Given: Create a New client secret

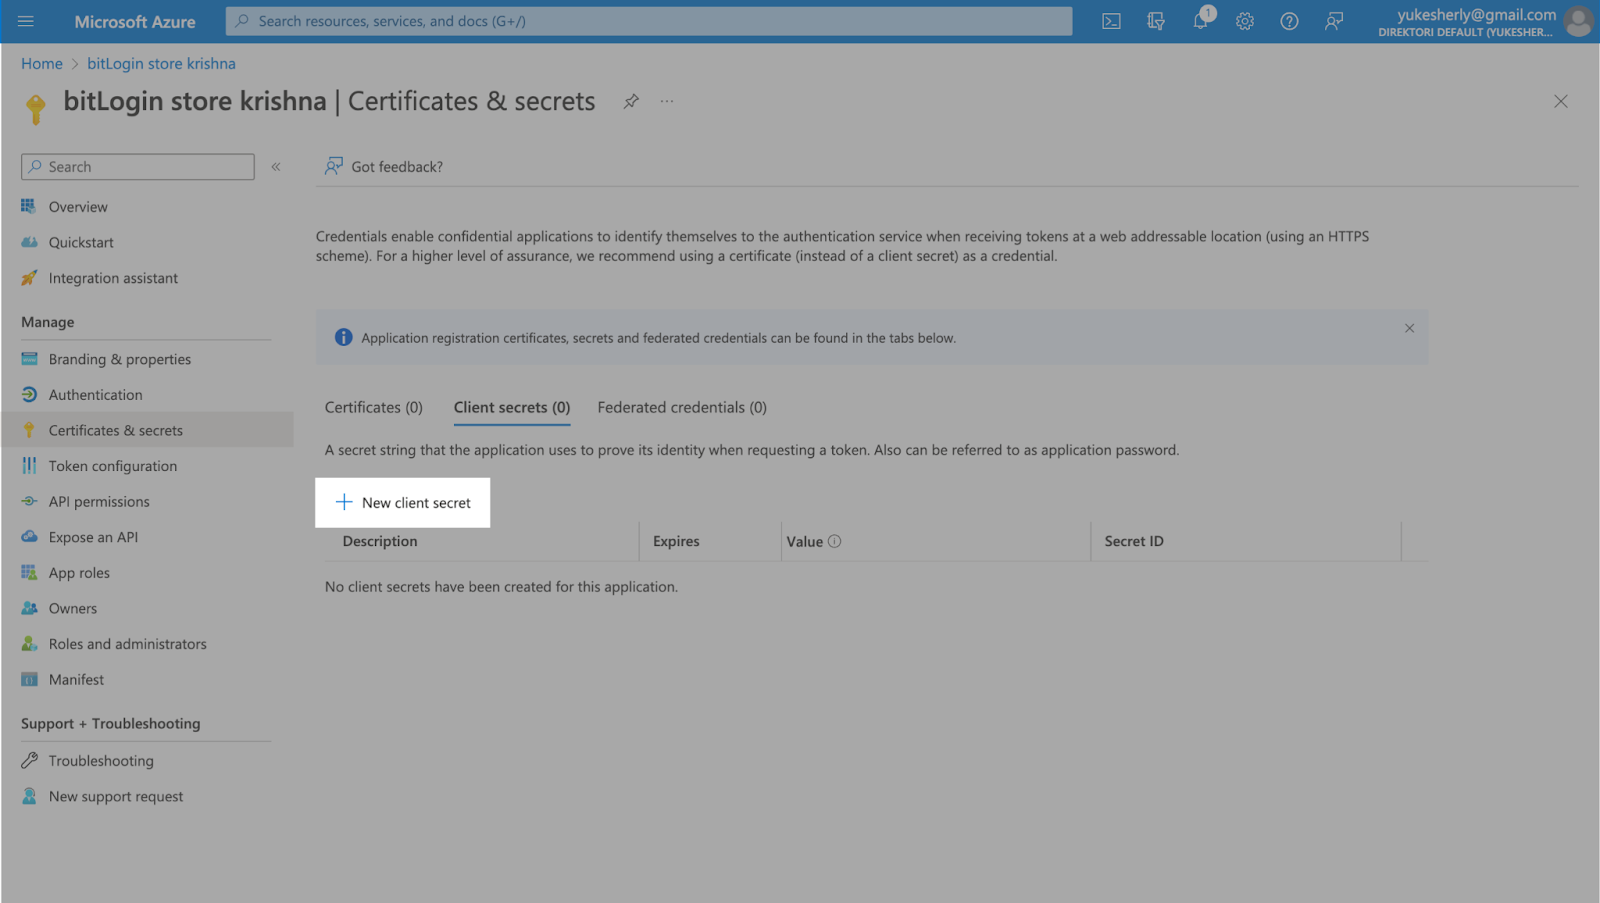Looking at the screenshot, I should pyautogui.click(x=403, y=502).
